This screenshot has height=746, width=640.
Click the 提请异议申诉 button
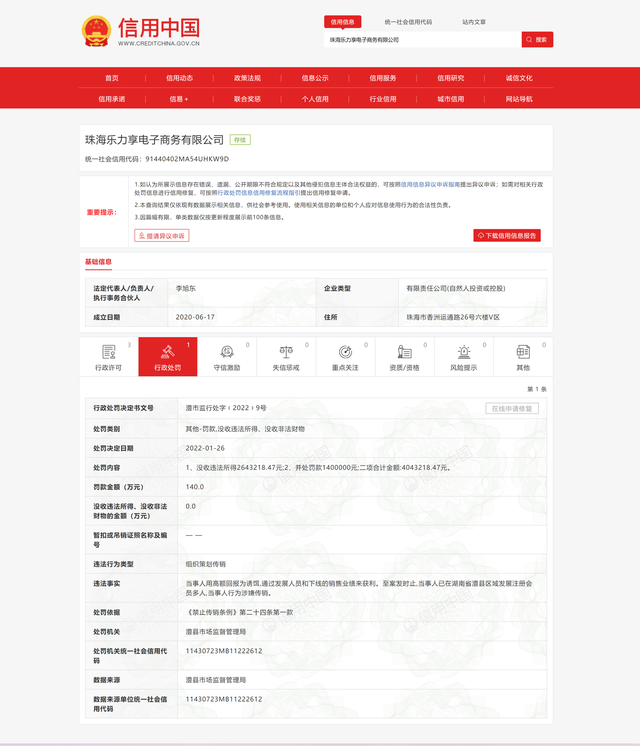(x=162, y=236)
